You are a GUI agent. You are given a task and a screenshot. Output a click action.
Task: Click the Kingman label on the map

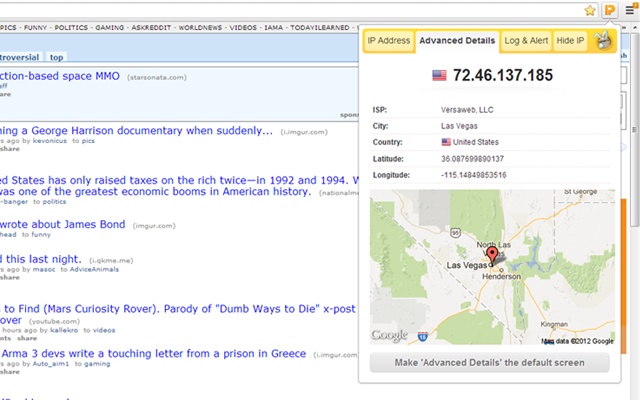click(554, 324)
